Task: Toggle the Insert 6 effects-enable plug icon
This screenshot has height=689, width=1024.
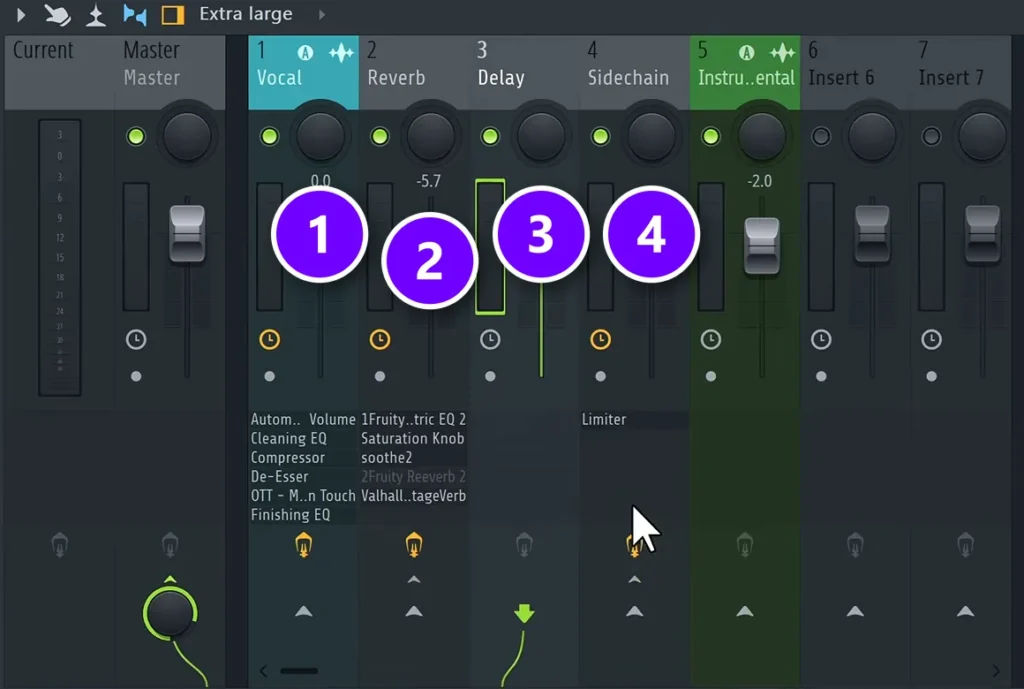Action: pos(855,544)
